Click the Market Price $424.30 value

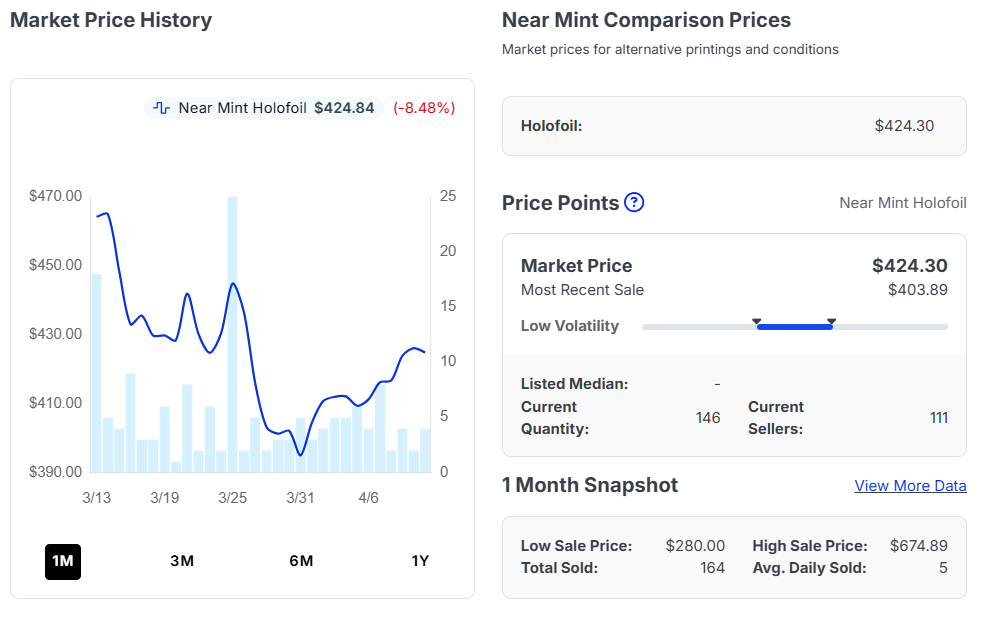click(909, 266)
